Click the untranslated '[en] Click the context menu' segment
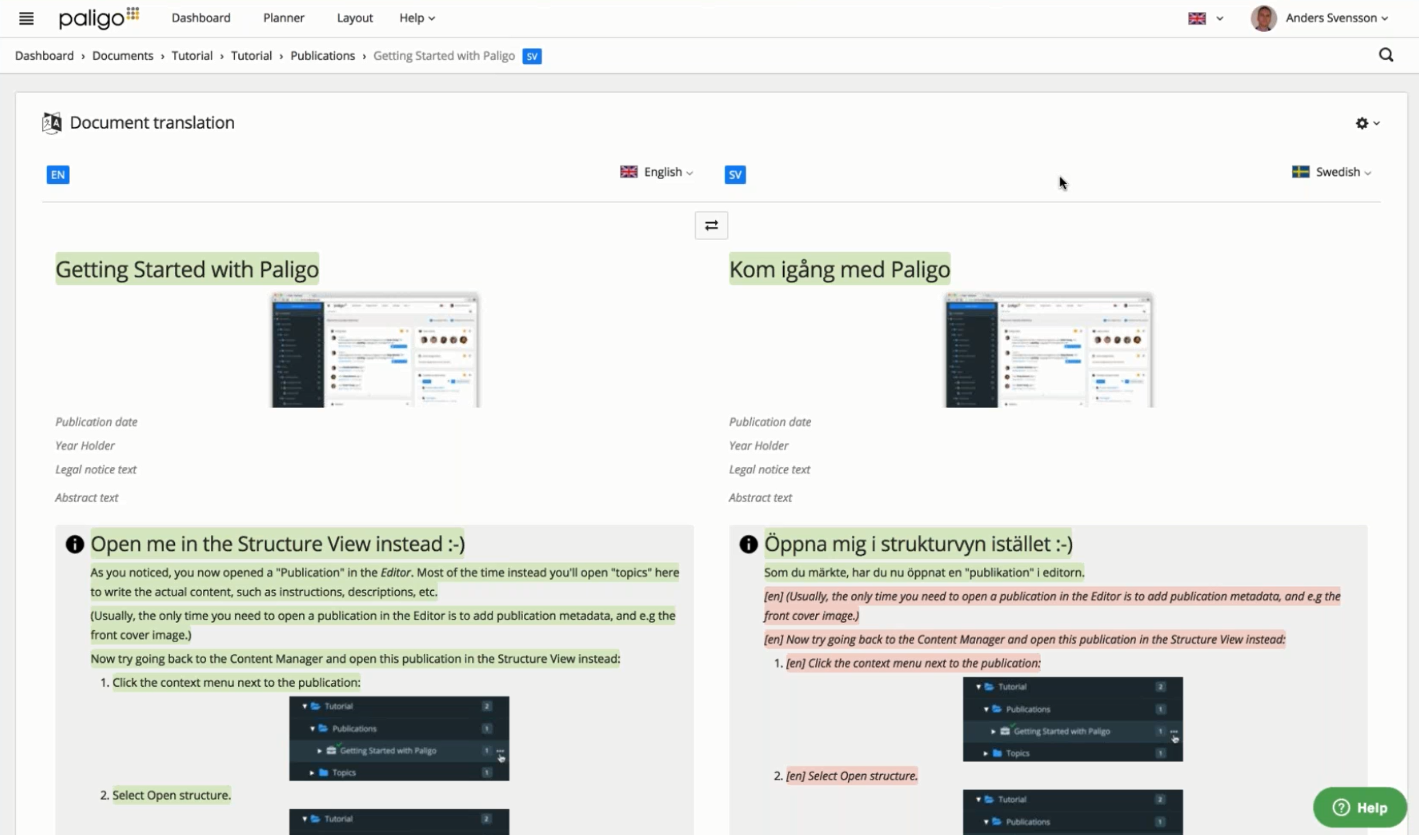1419x835 pixels. (x=913, y=663)
